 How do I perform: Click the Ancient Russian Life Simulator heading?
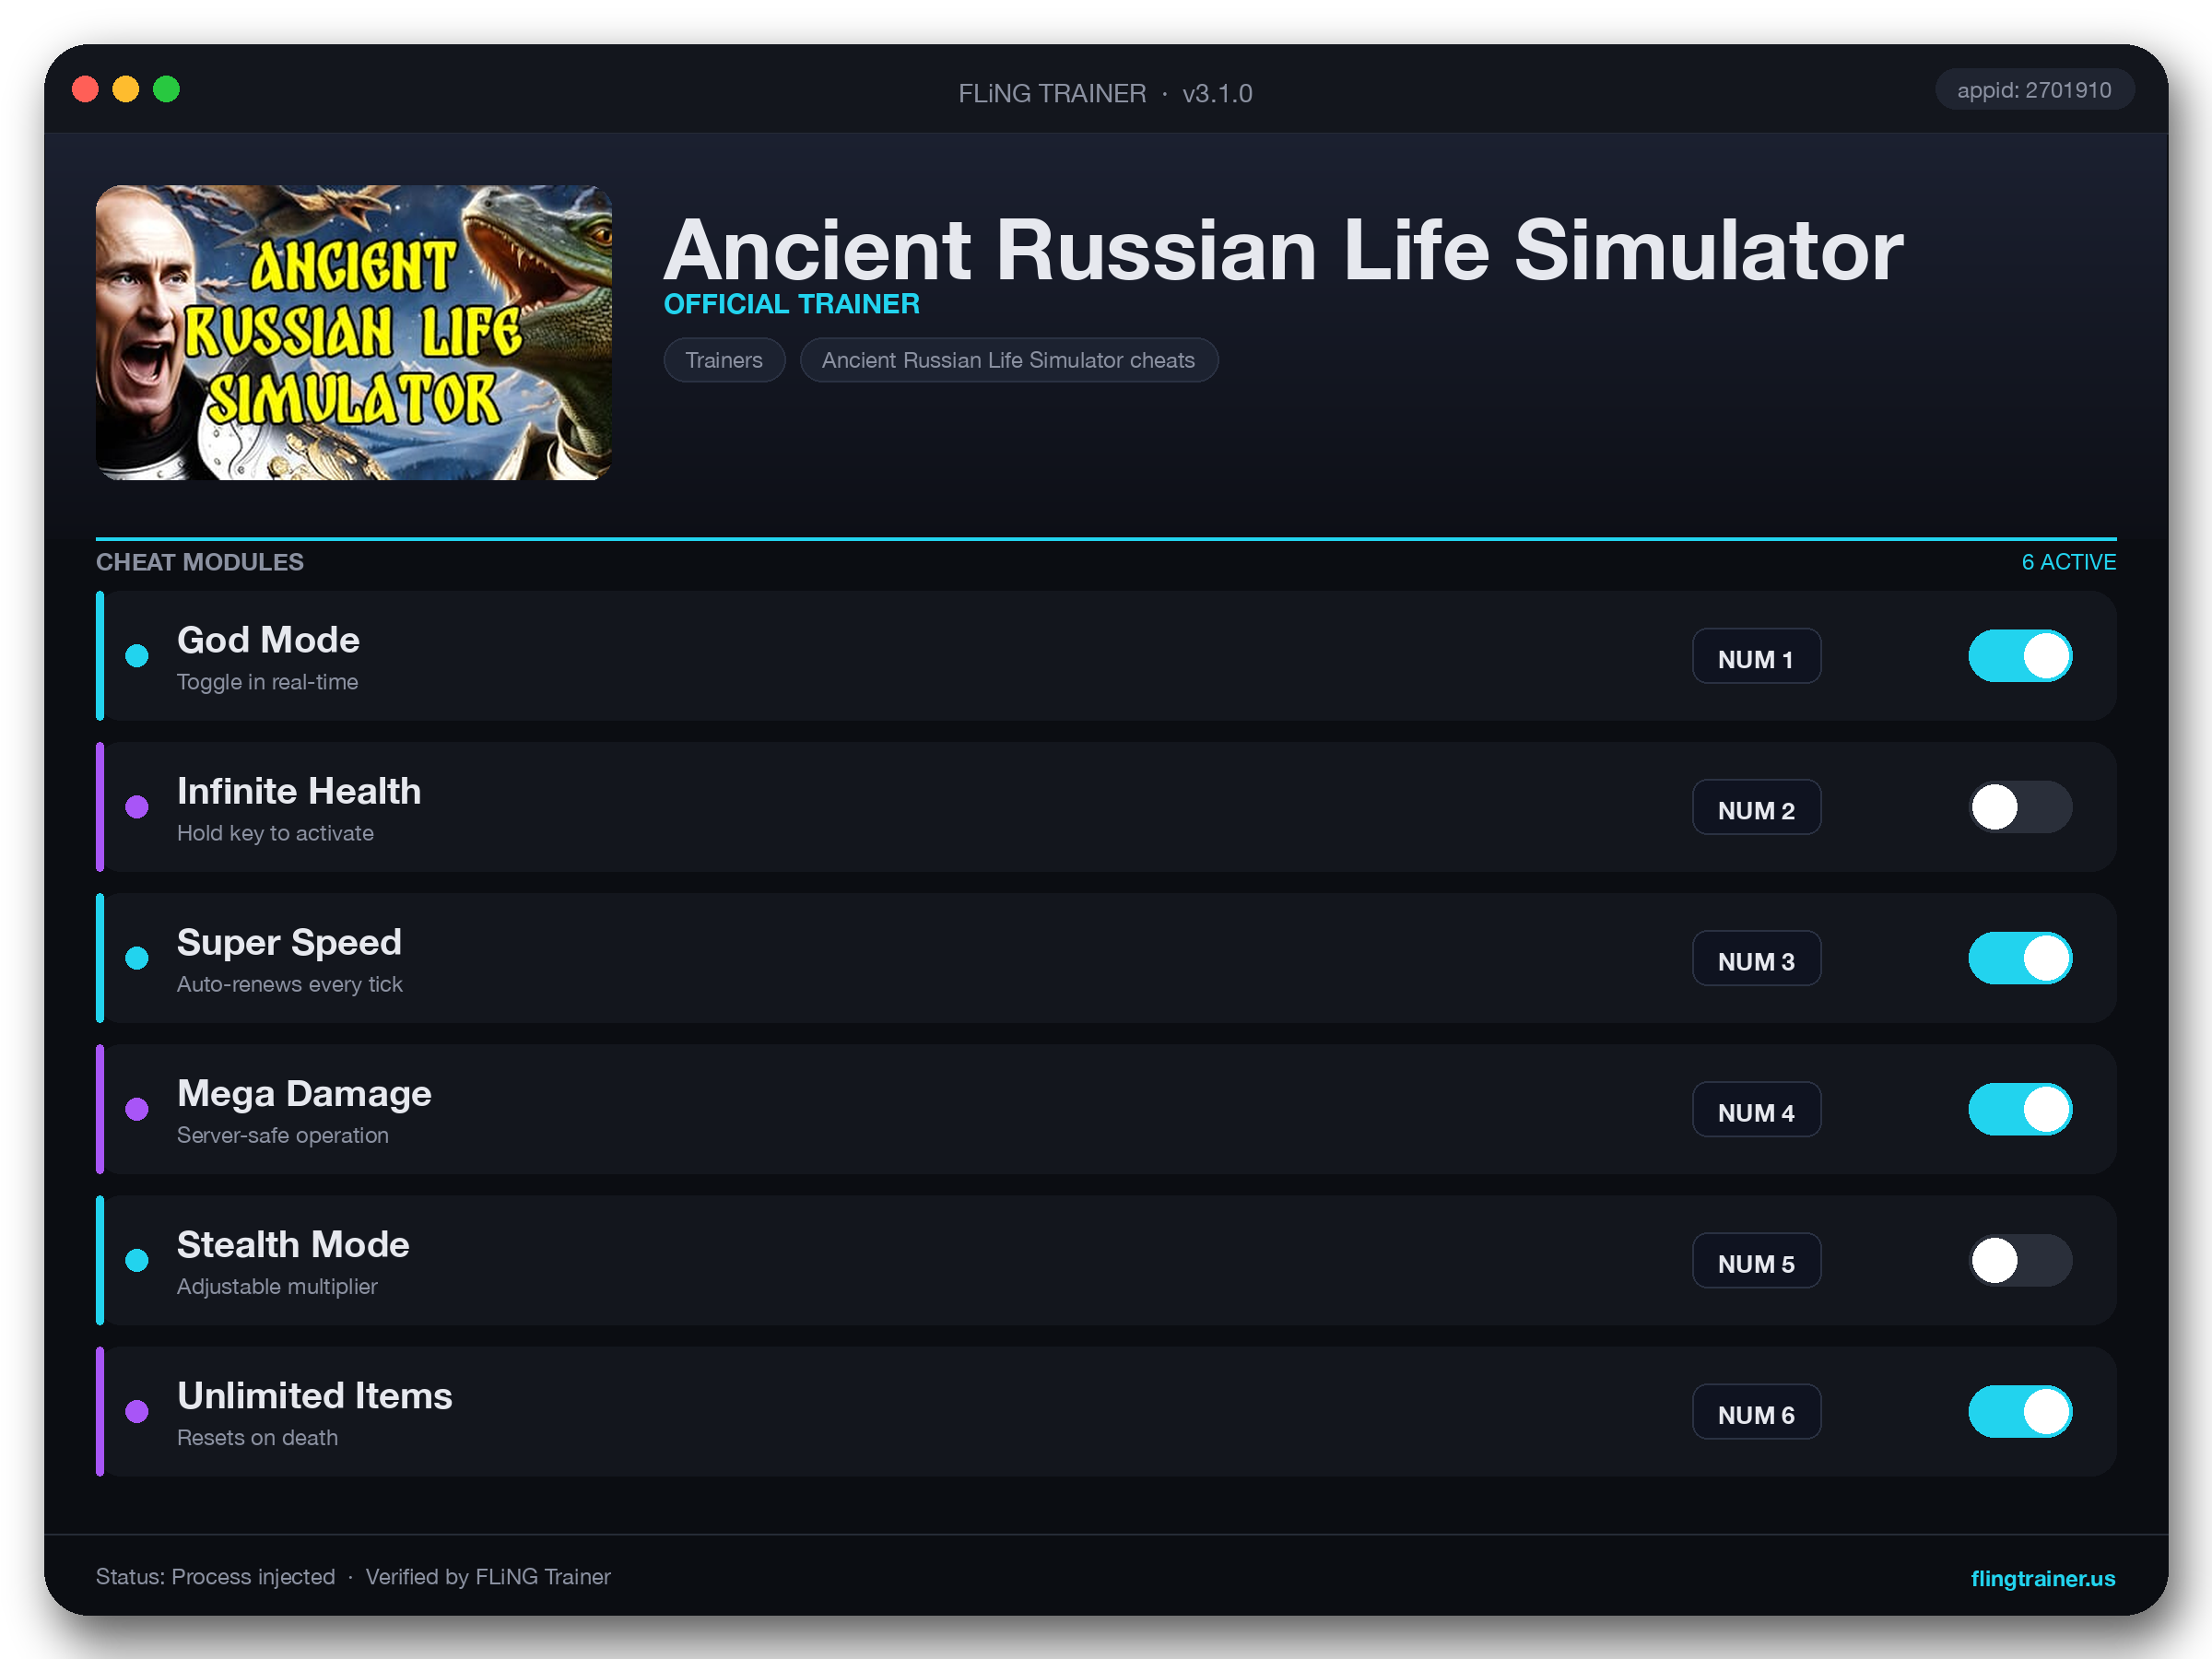1284,250
